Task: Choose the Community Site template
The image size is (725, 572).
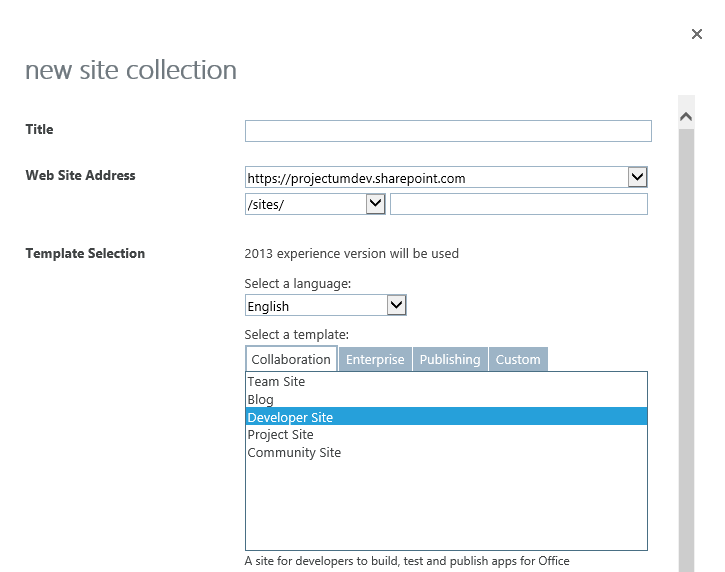Action: click(x=294, y=453)
